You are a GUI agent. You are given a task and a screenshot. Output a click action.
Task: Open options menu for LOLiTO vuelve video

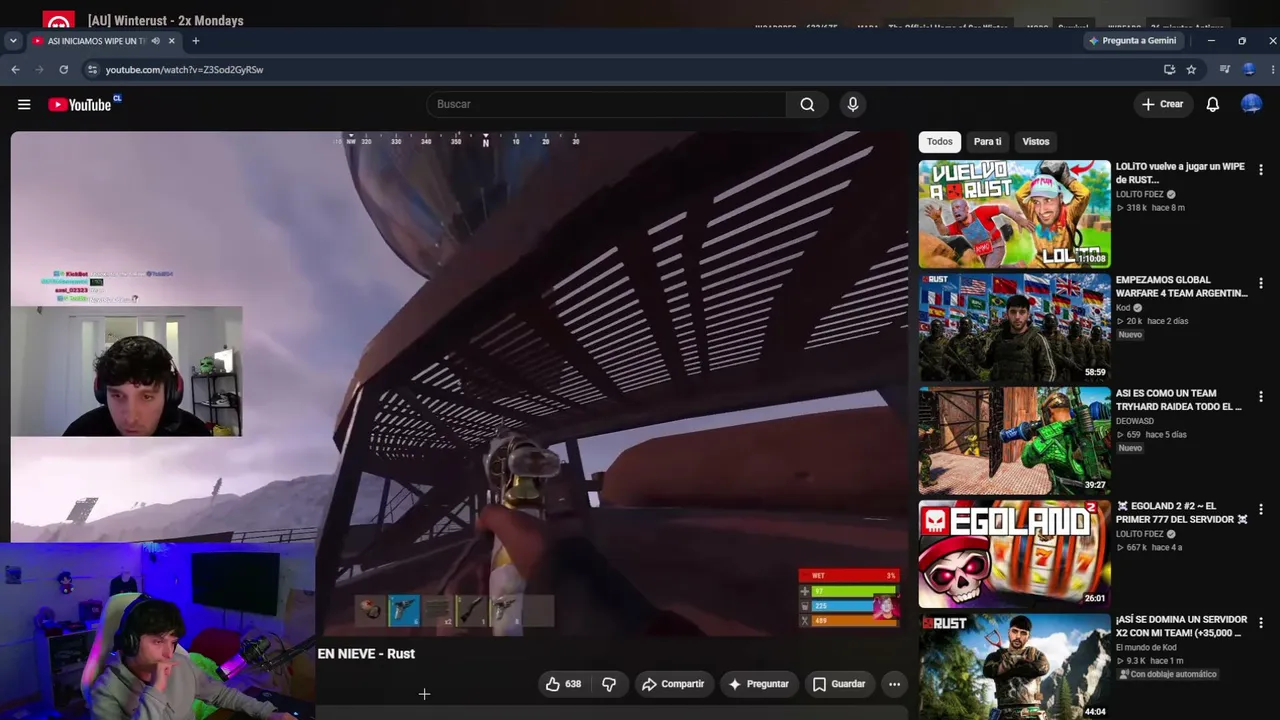coord(1260,170)
